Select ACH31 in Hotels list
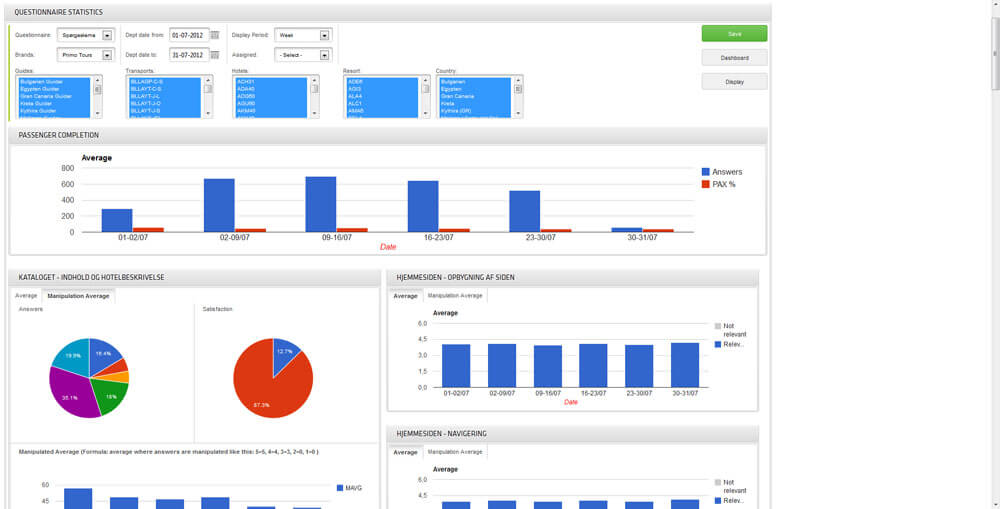1000x509 pixels. 272,82
